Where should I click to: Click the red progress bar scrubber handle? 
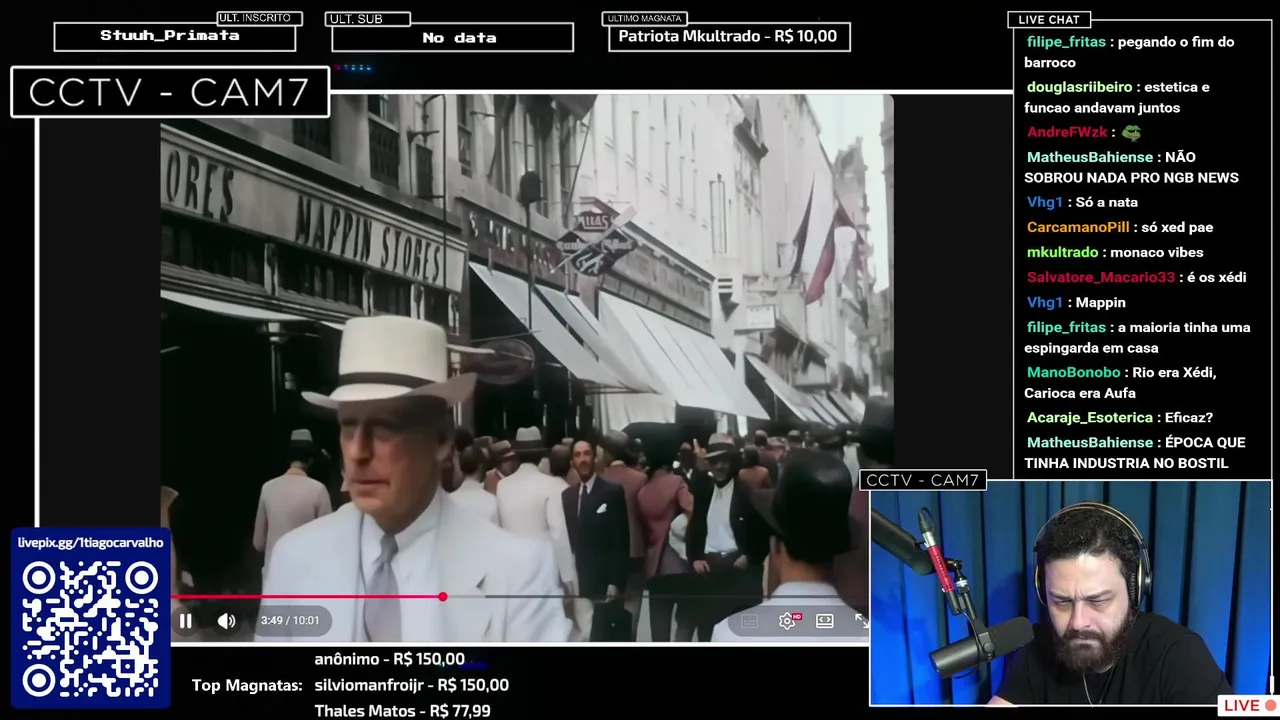[x=442, y=597]
